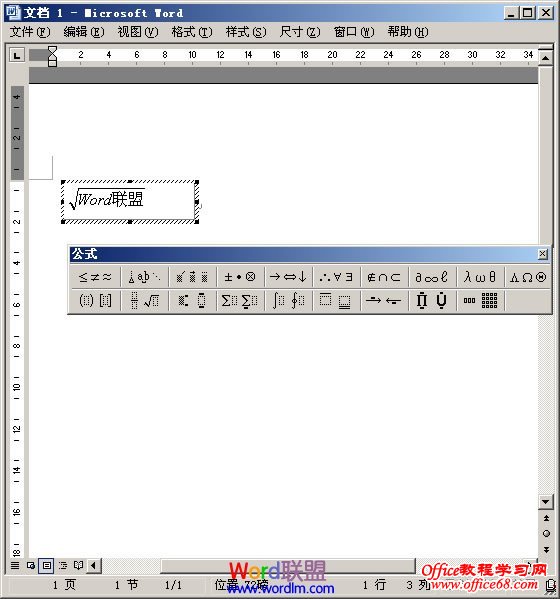Open the overbar and underbar templates
Image resolution: width=560 pixels, height=599 pixels.
(x=336, y=301)
